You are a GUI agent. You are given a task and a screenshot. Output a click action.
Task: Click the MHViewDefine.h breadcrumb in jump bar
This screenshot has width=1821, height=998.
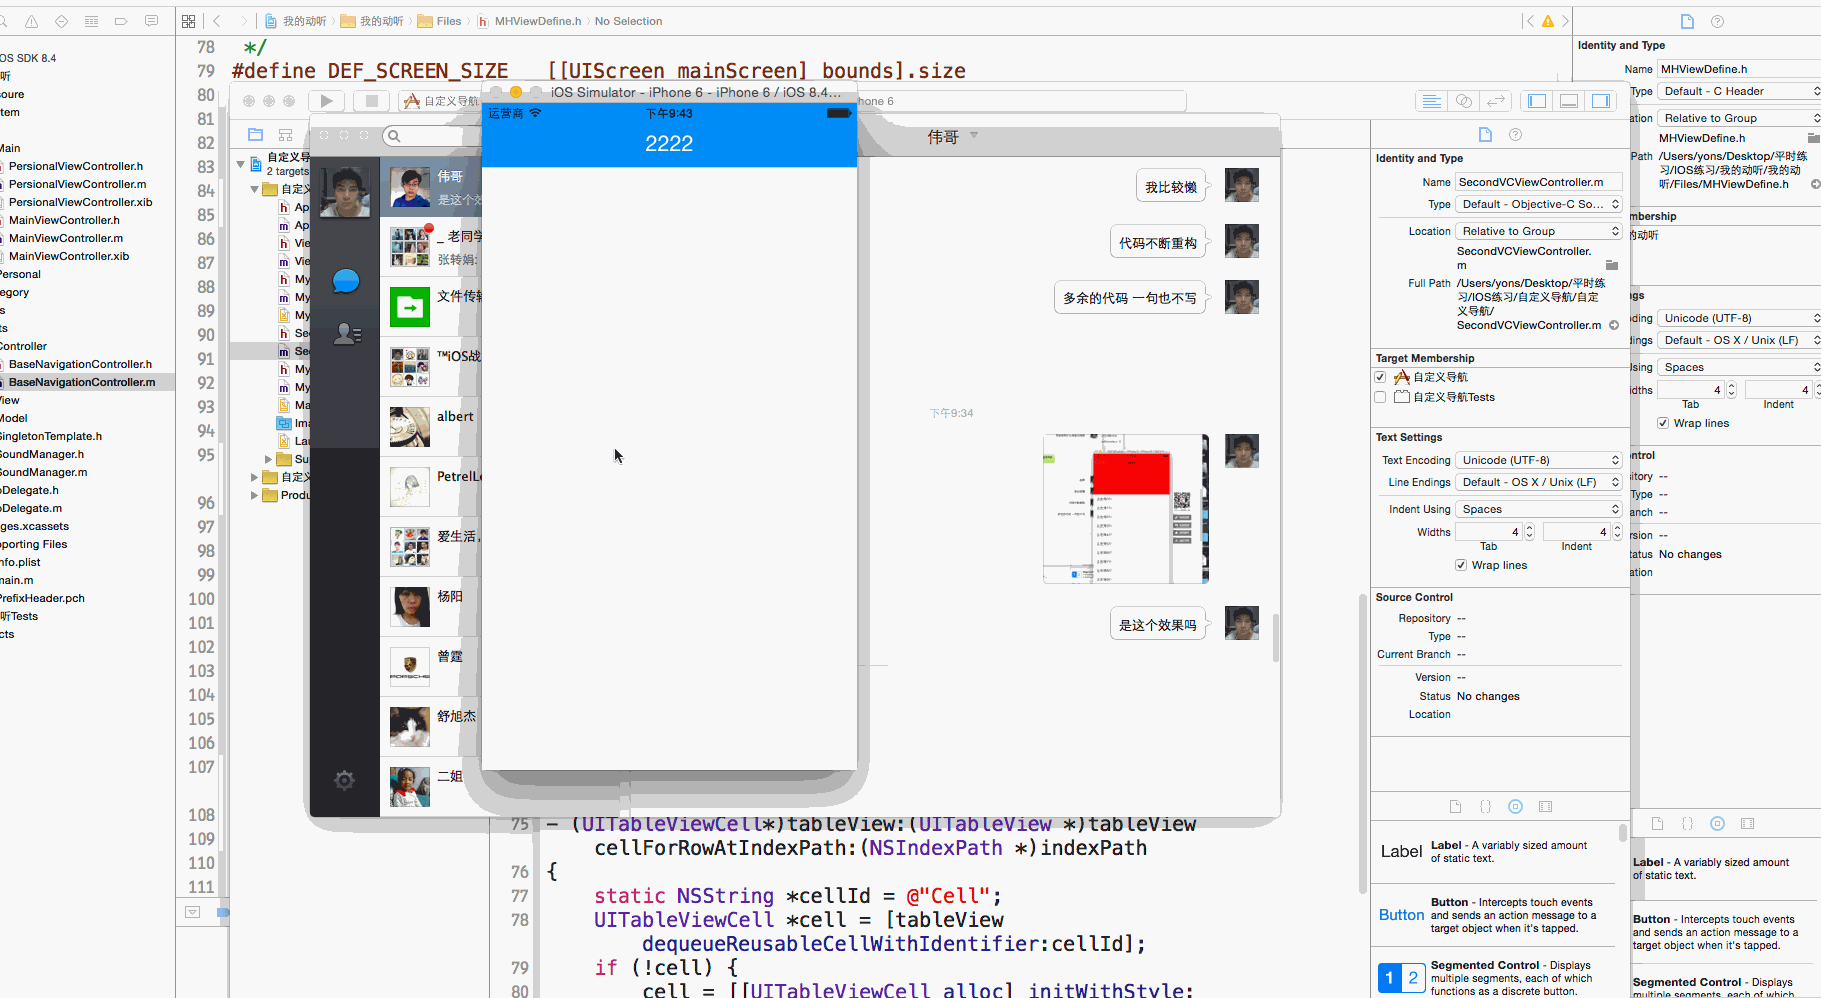pyautogui.click(x=537, y=21)
